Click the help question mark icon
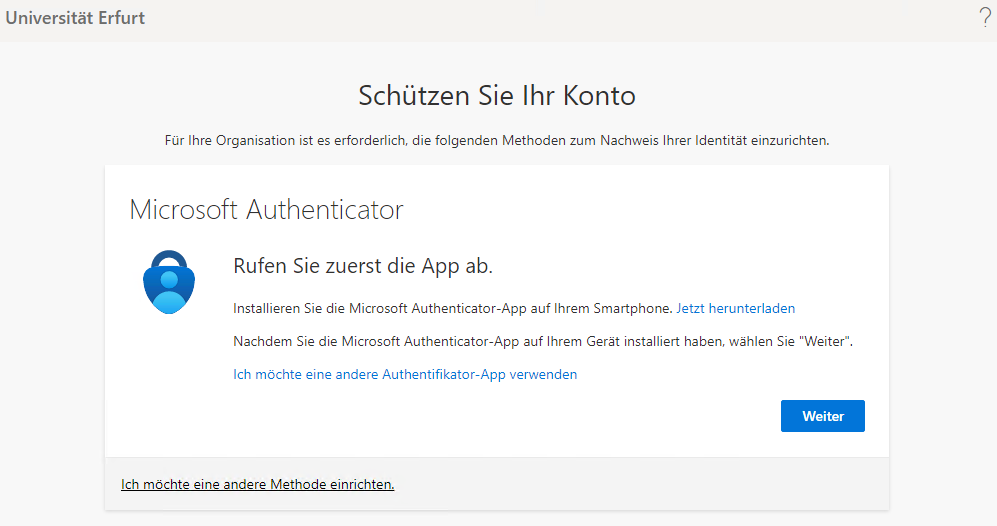The width and height of the screenshot is (997, 526). click(x=984, y=17)
